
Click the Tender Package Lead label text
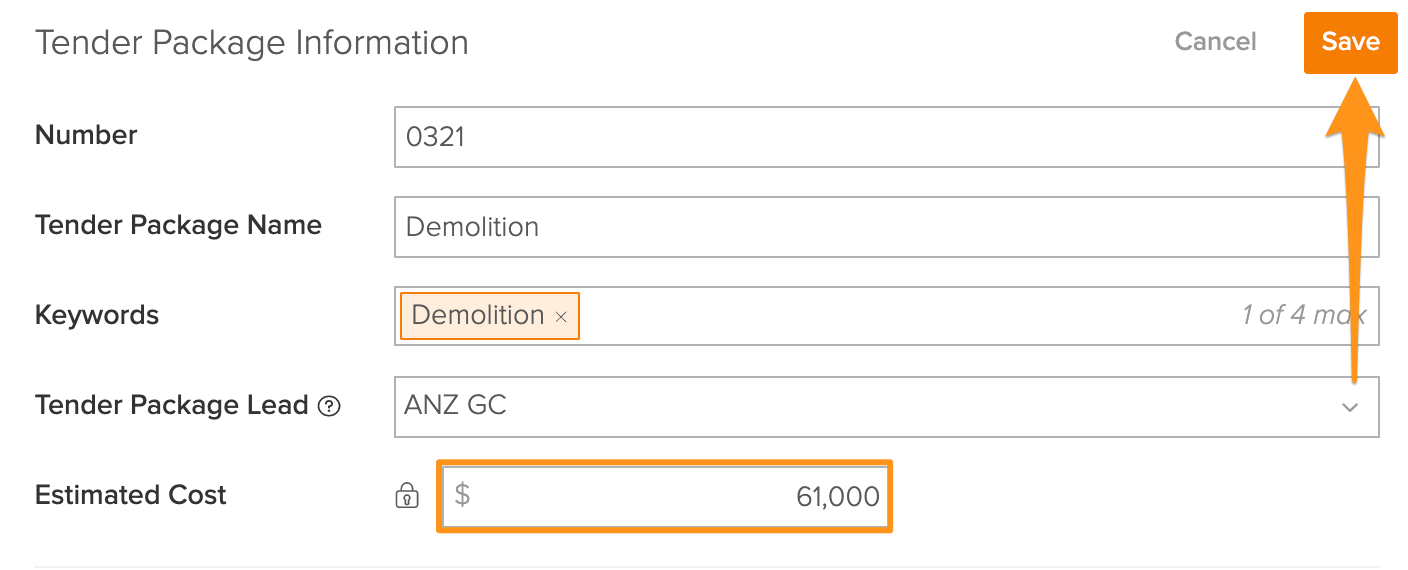click(171, 406)
